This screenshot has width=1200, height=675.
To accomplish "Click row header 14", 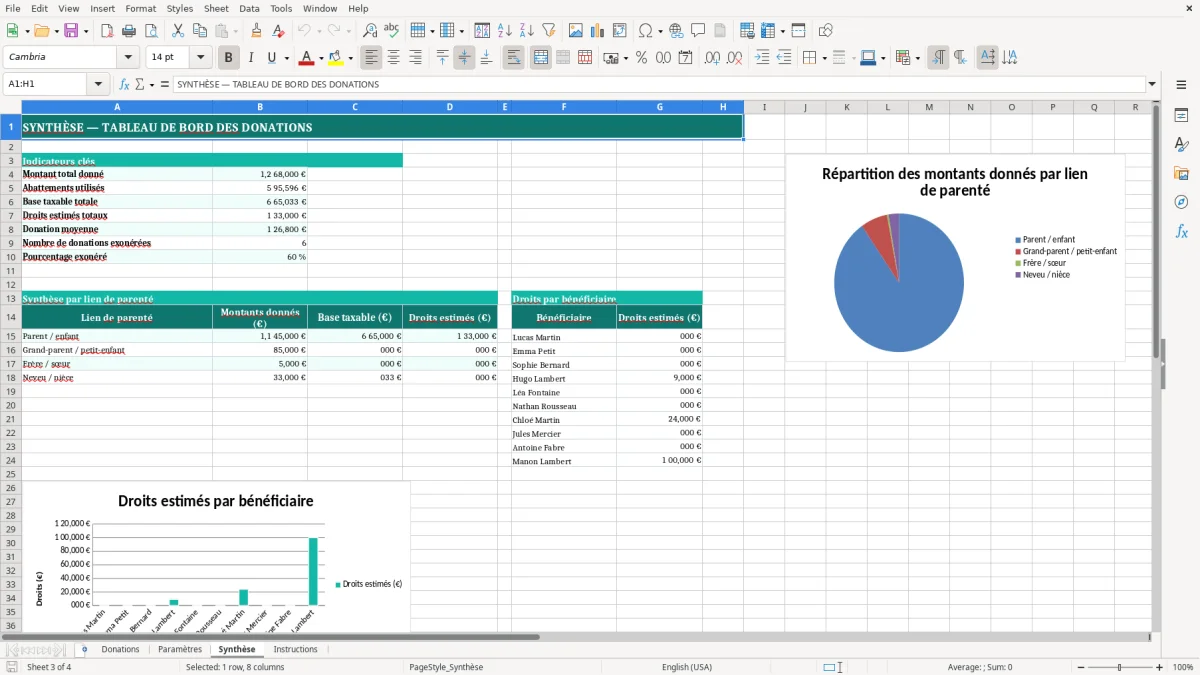I will coord(10,317).
